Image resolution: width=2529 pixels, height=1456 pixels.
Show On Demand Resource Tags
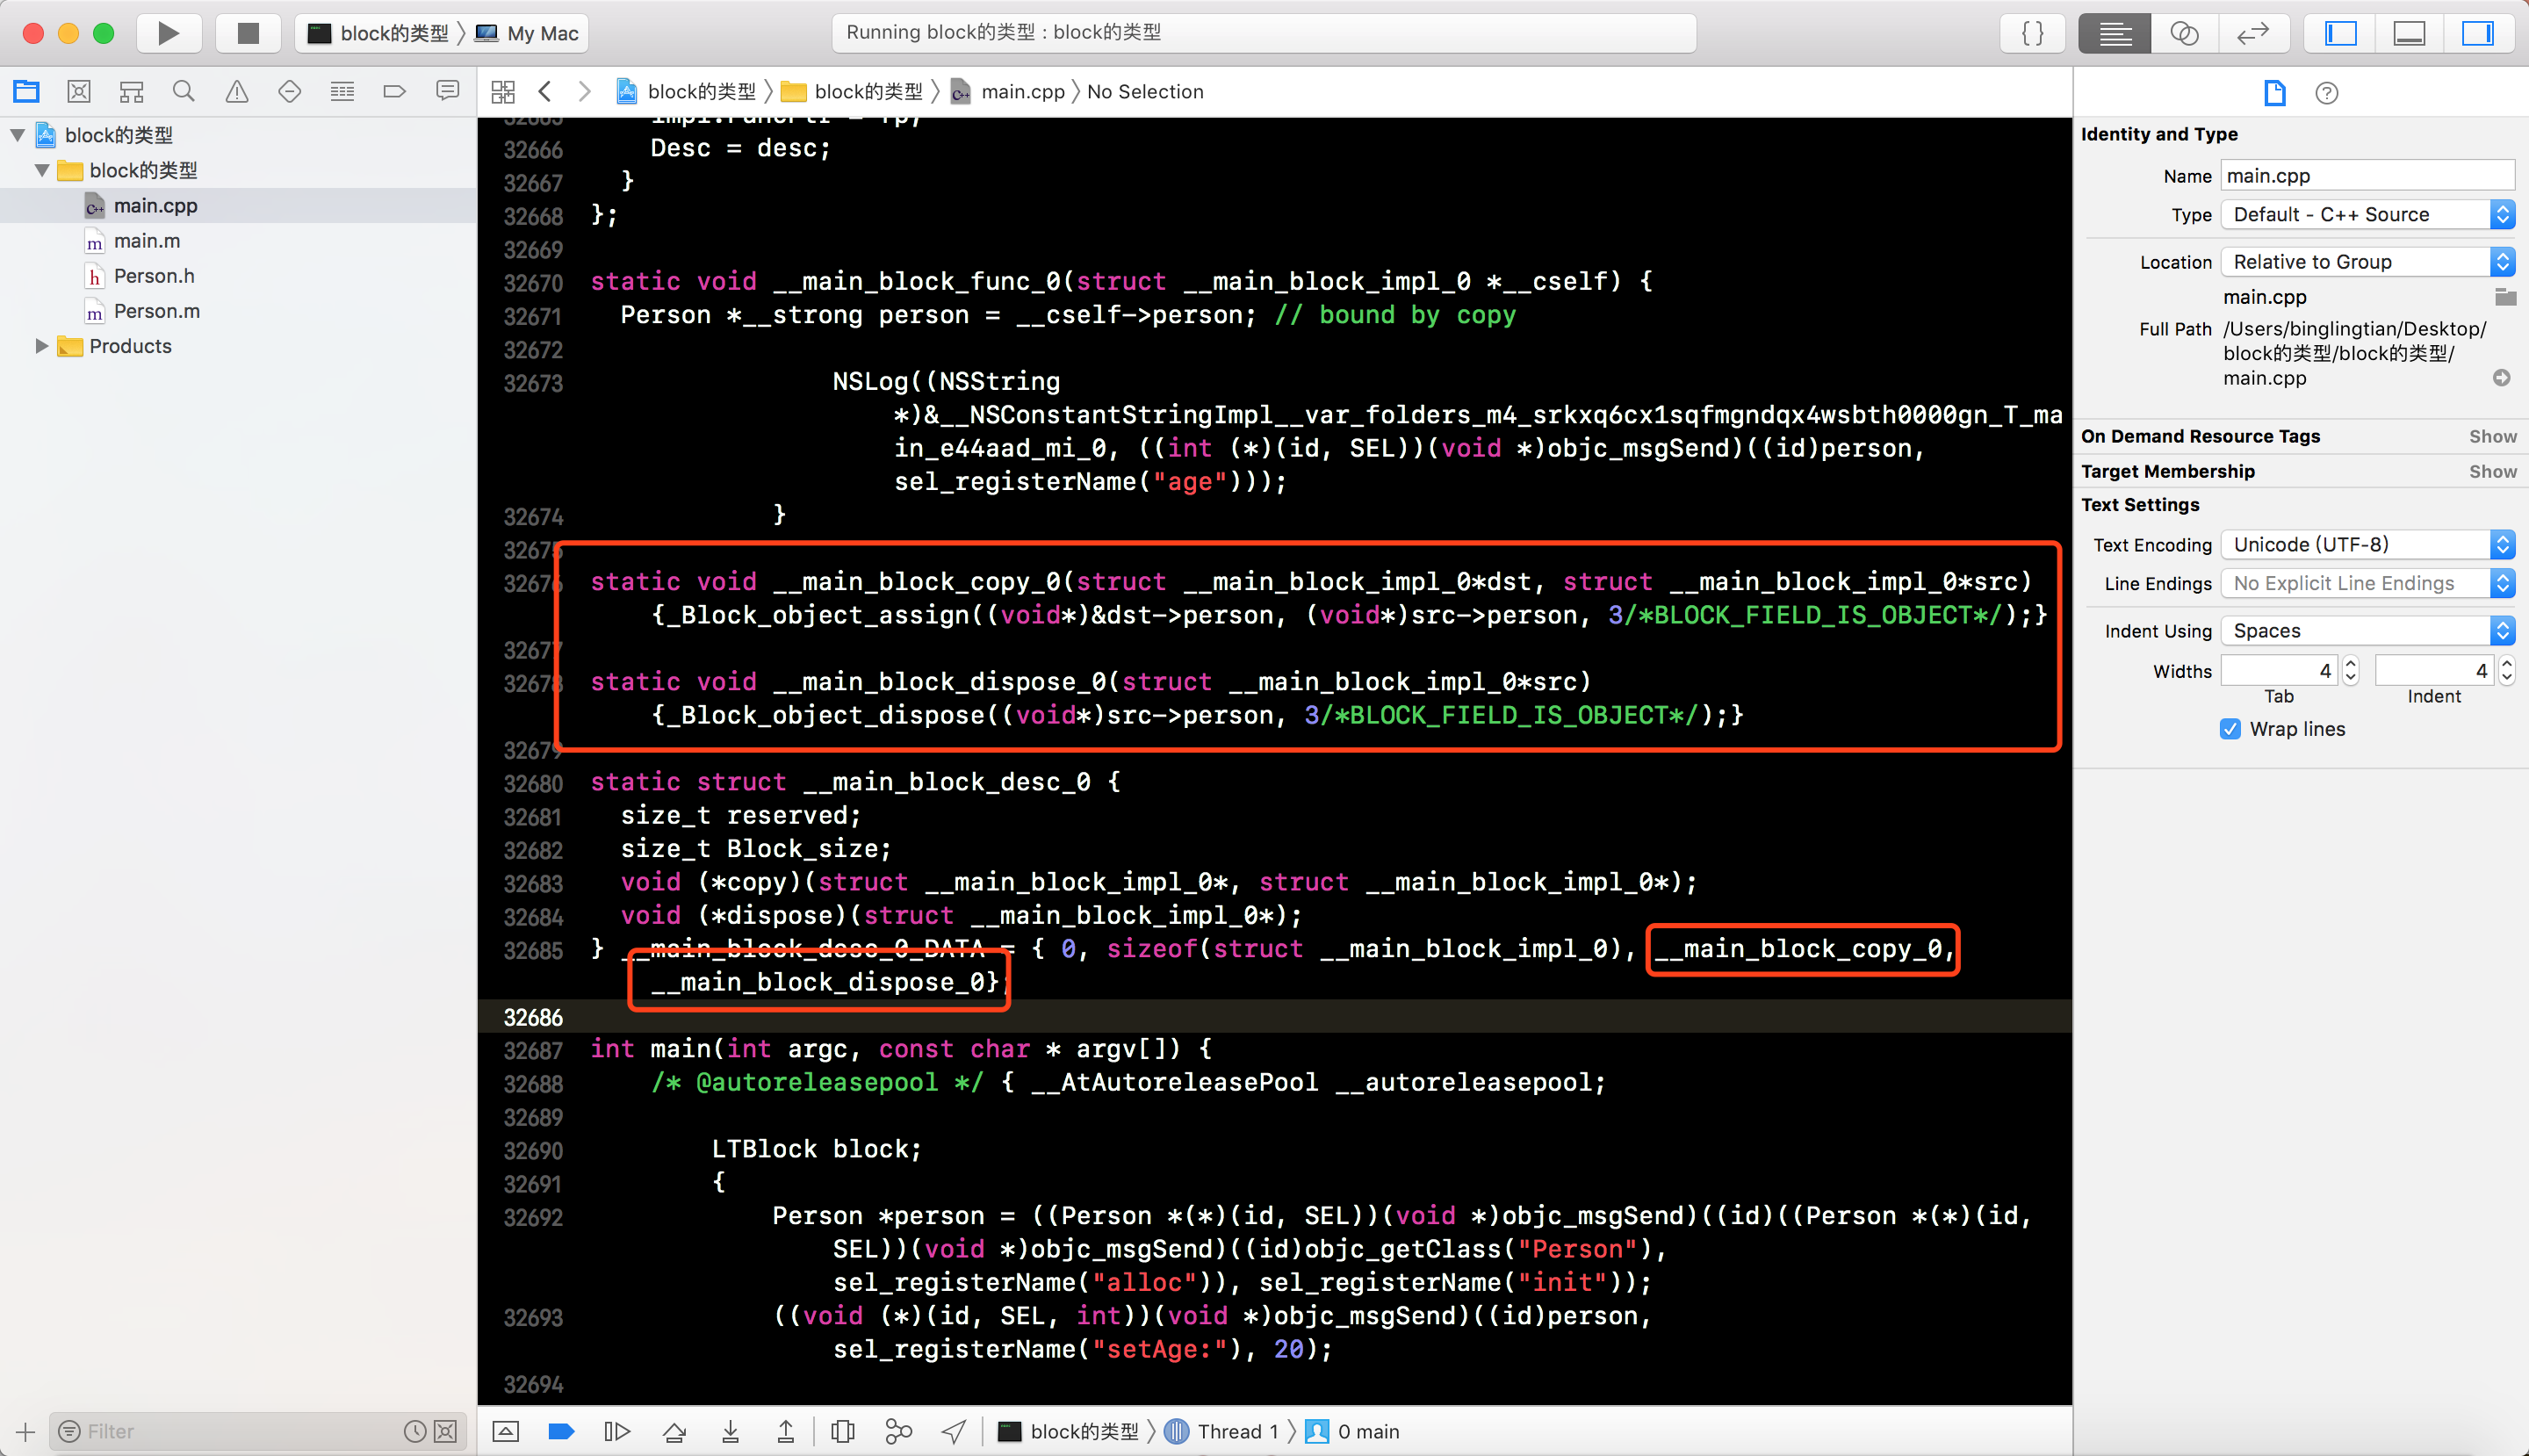click(x=2491, y=436)
